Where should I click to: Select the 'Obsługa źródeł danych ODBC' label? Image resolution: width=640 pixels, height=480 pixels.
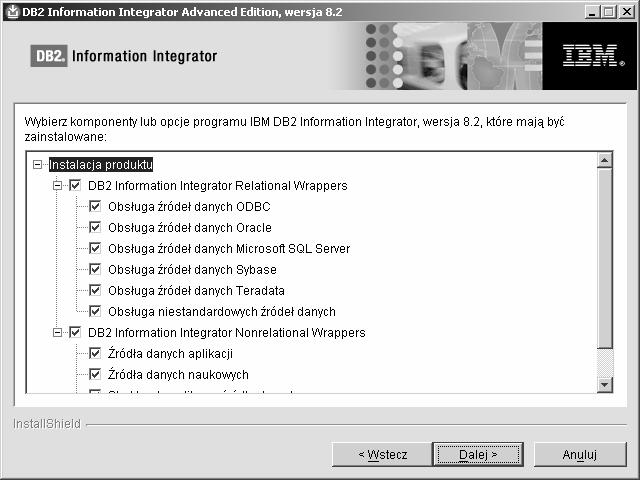click(189, 207)
